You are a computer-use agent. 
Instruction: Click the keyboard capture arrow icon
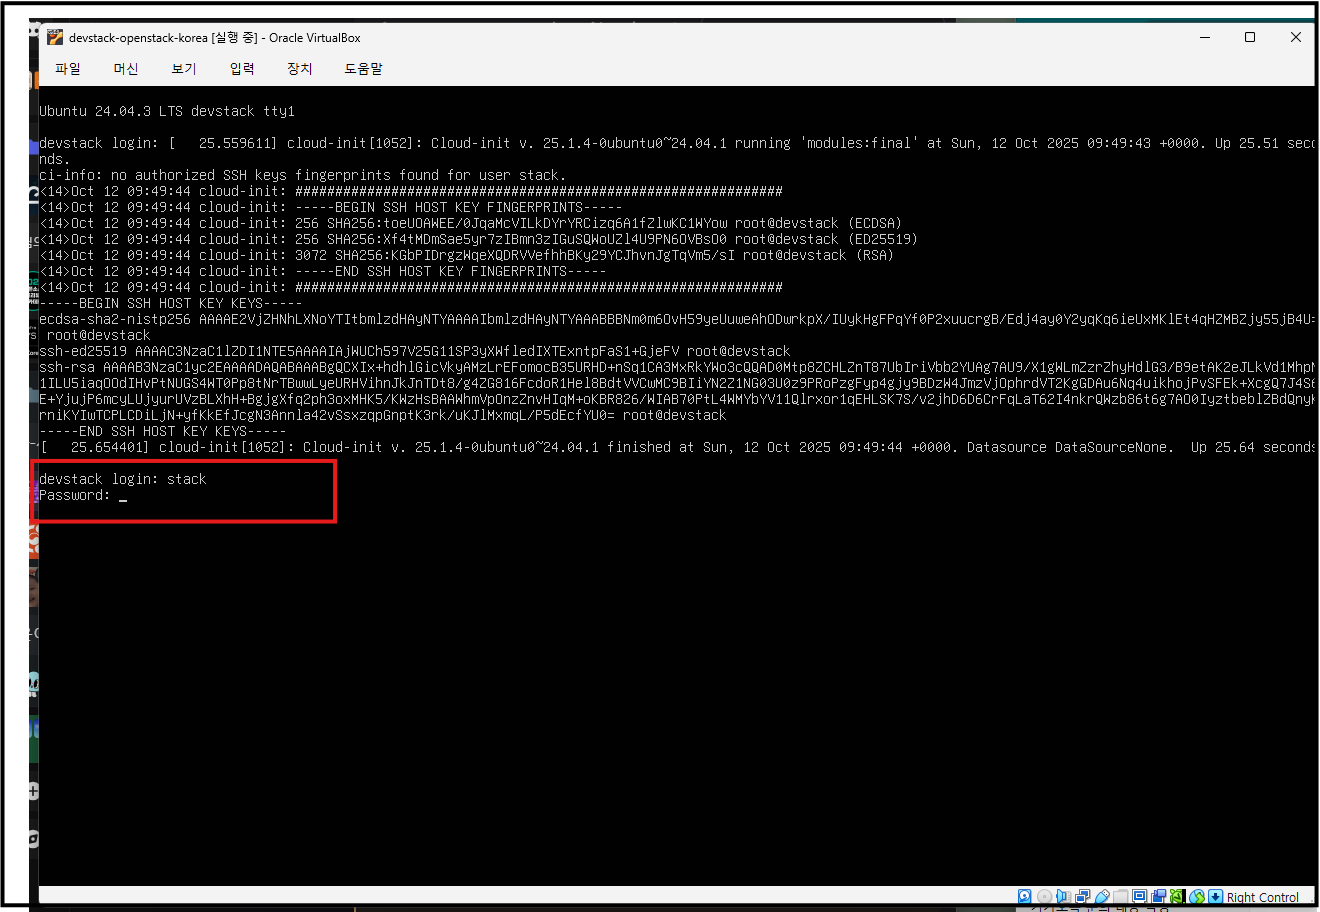pos(1215,896)
